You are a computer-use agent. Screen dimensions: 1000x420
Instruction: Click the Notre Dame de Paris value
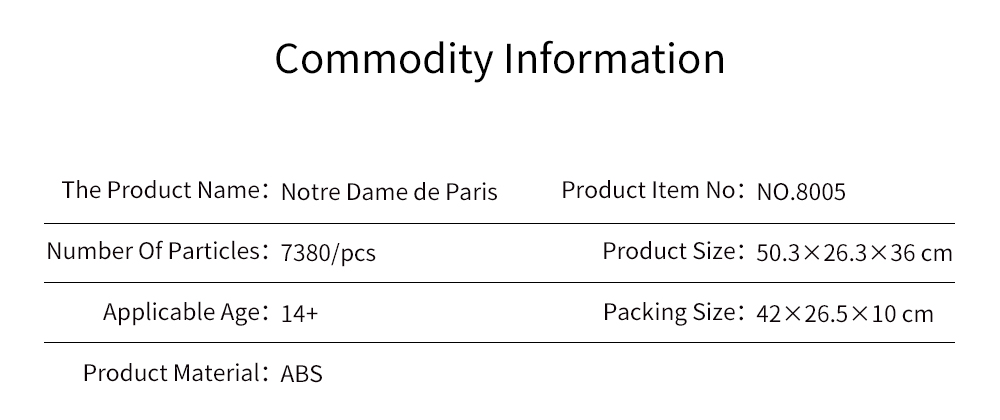389,192
